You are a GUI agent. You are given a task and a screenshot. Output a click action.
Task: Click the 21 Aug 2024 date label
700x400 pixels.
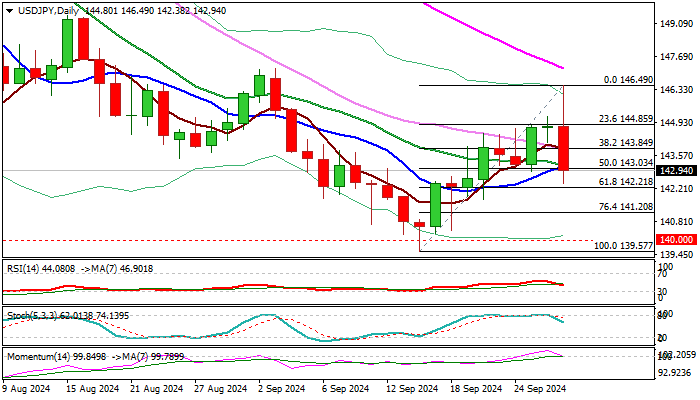[x=157, y=389]
